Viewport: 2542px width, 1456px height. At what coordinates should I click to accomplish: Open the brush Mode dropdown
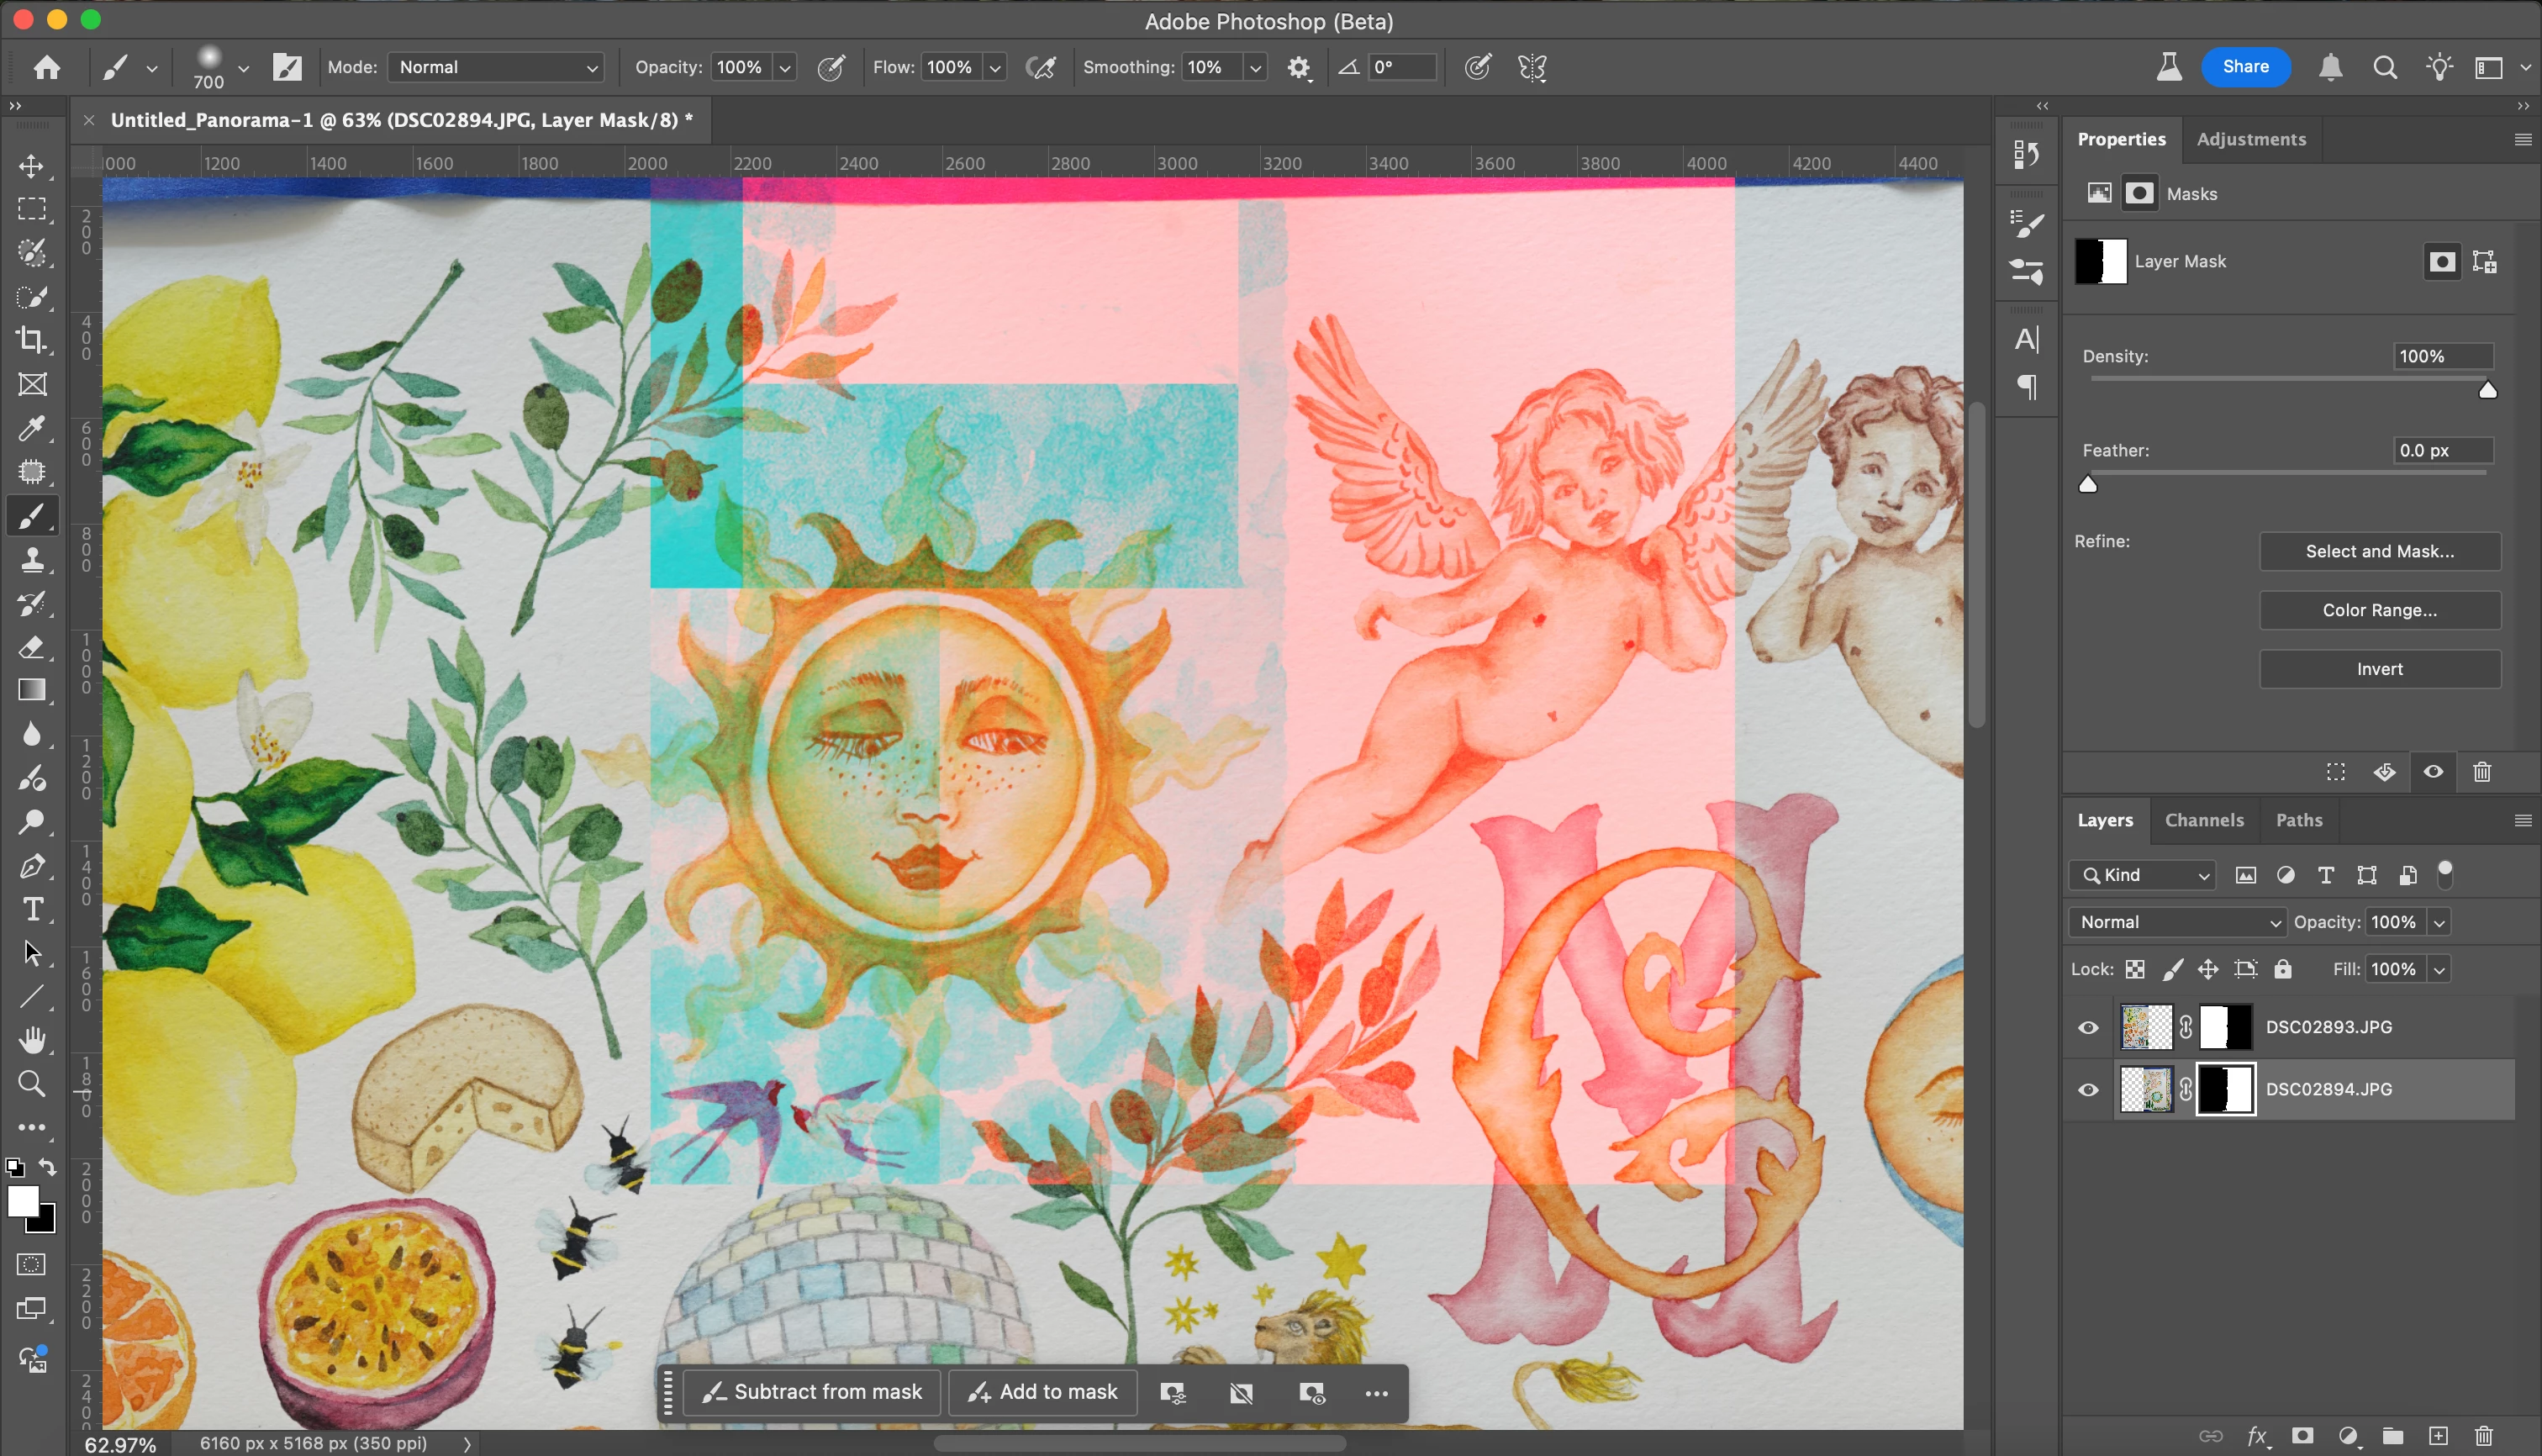point(496,67)
